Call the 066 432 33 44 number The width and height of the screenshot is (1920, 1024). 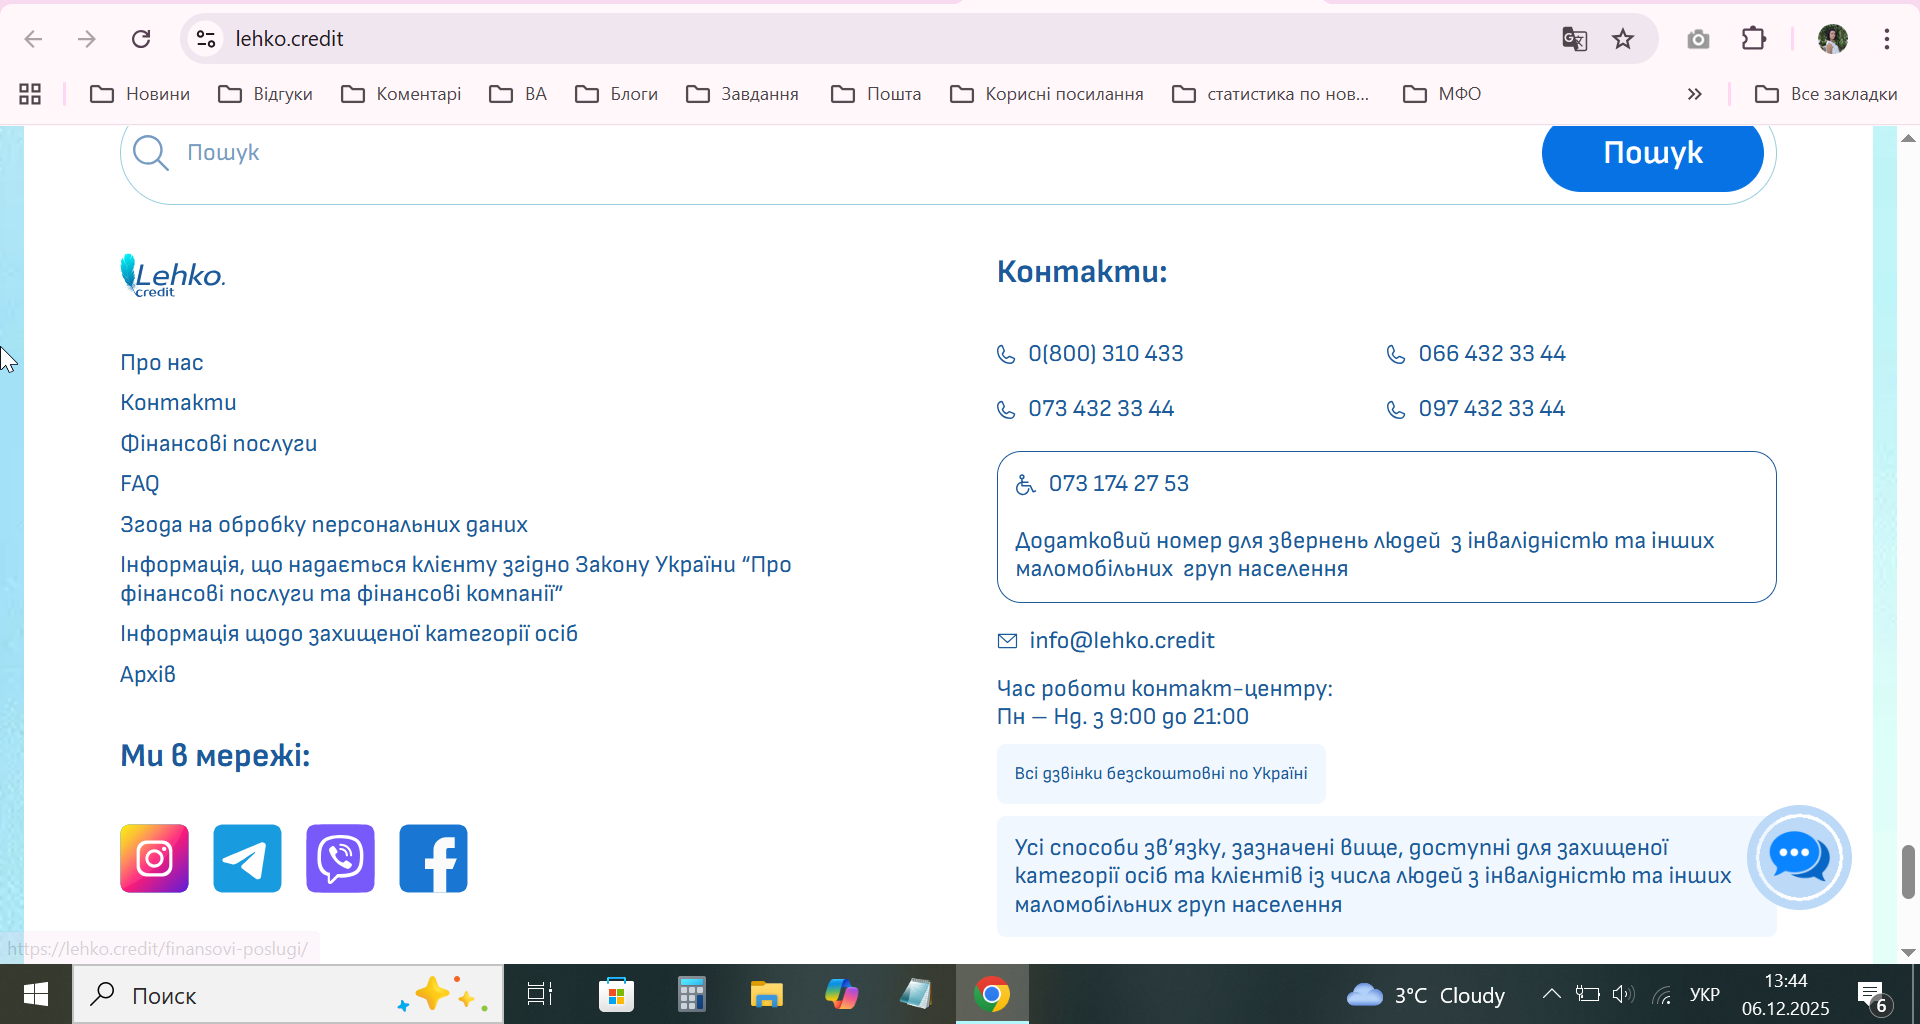(x=1491, y=354)
